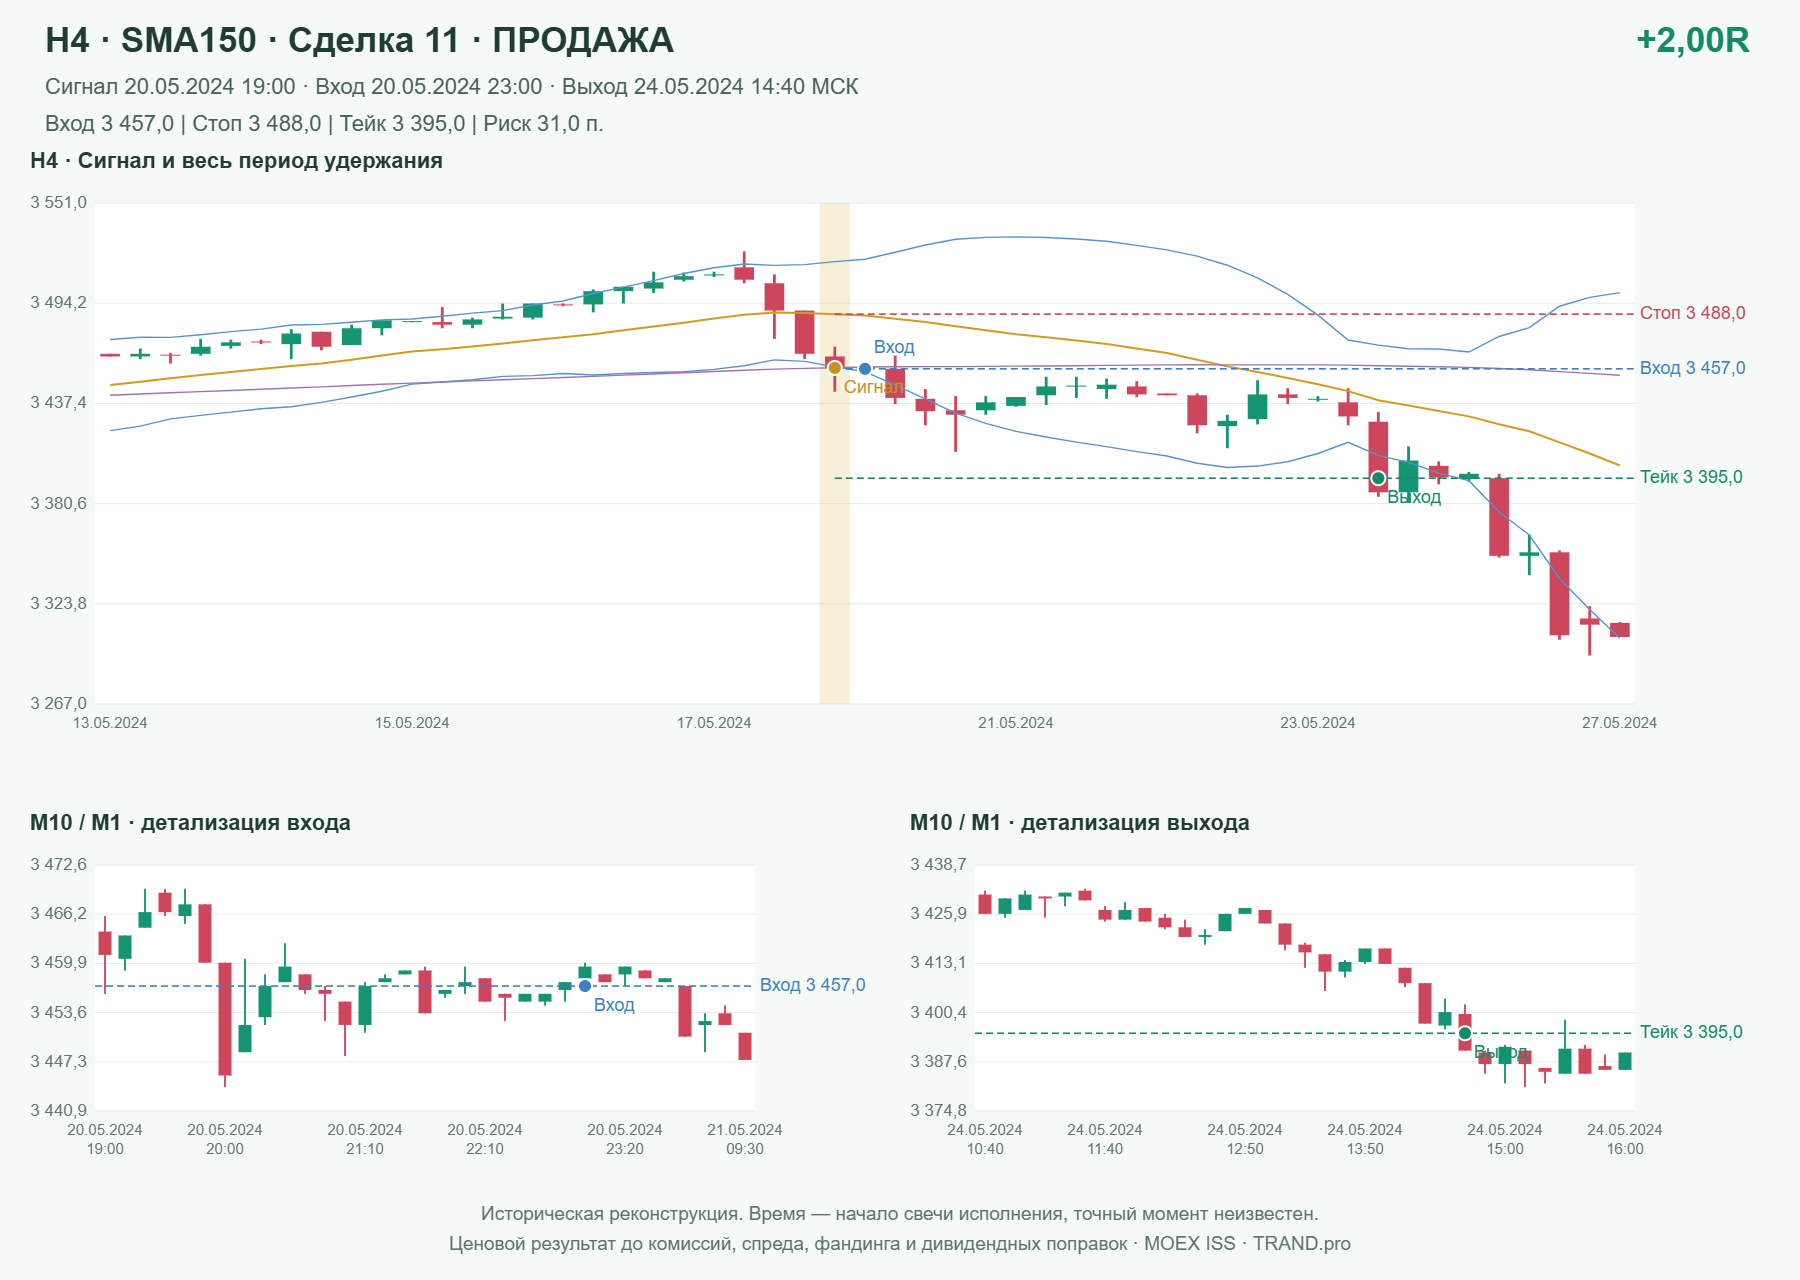Click the 'Историческая реконструкция' disclaimer line

tap(900, 1214)
